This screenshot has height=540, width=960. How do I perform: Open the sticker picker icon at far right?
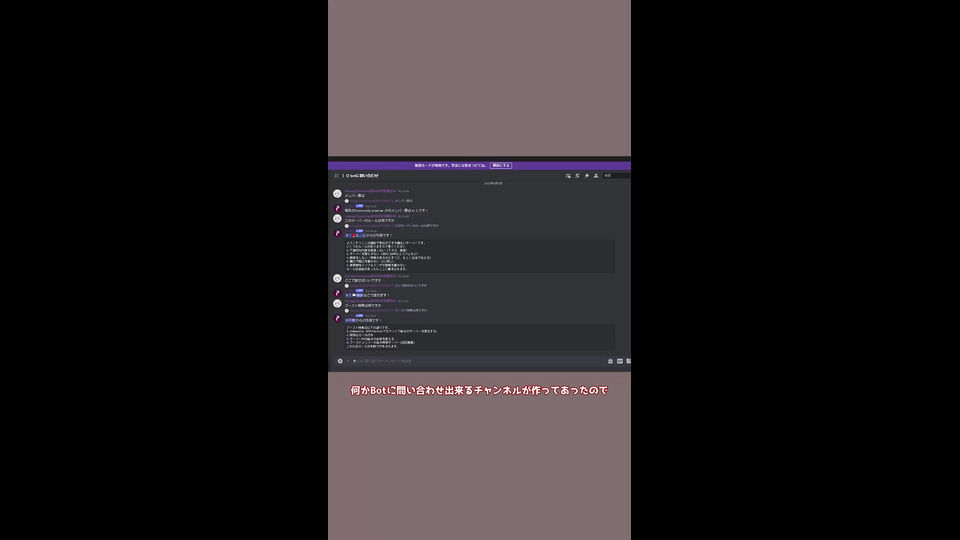pos(628,361)
